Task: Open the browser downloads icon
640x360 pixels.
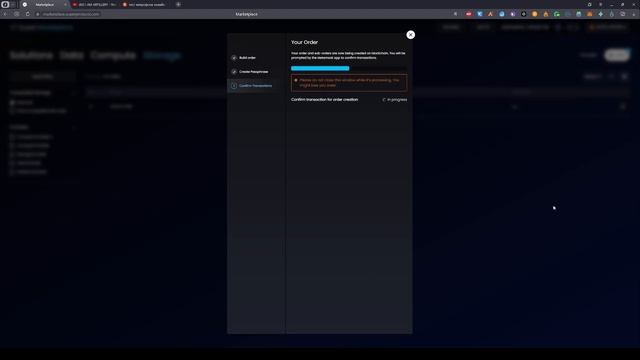Action: 634,14
